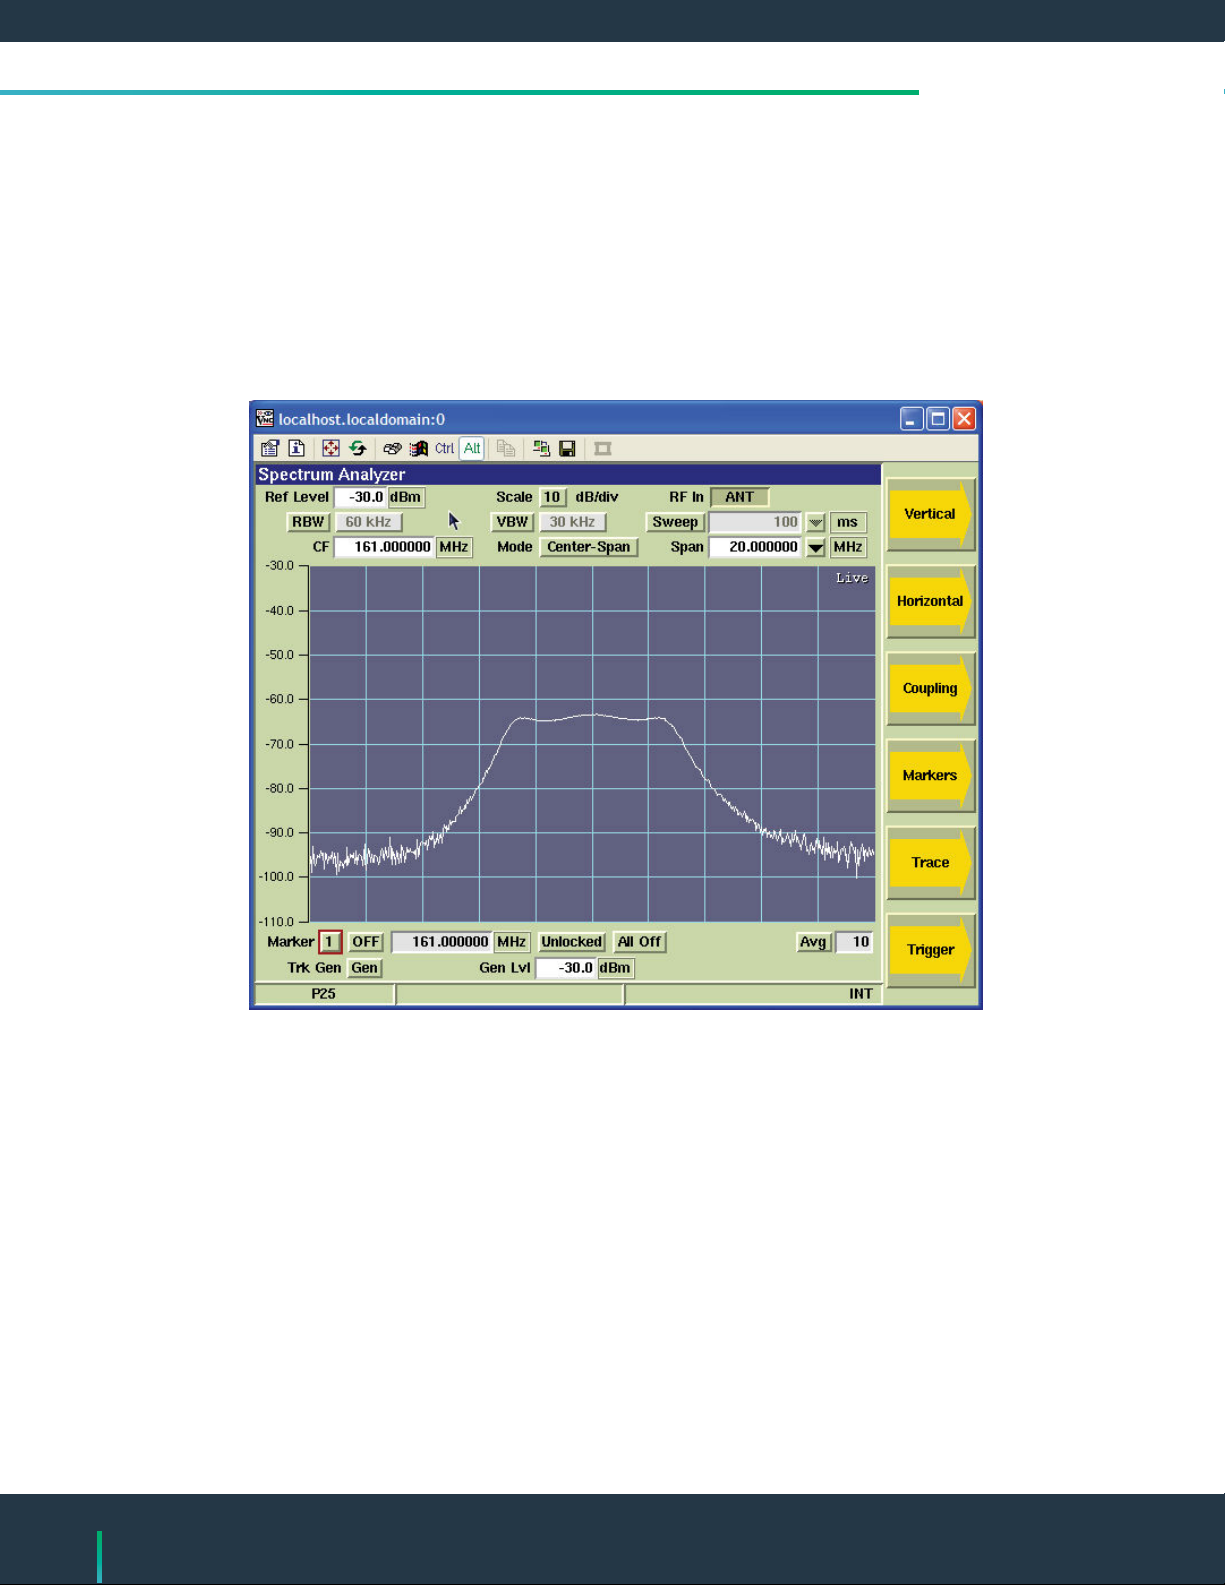Open new connection icon
1225x1585 pixels.
542,448
